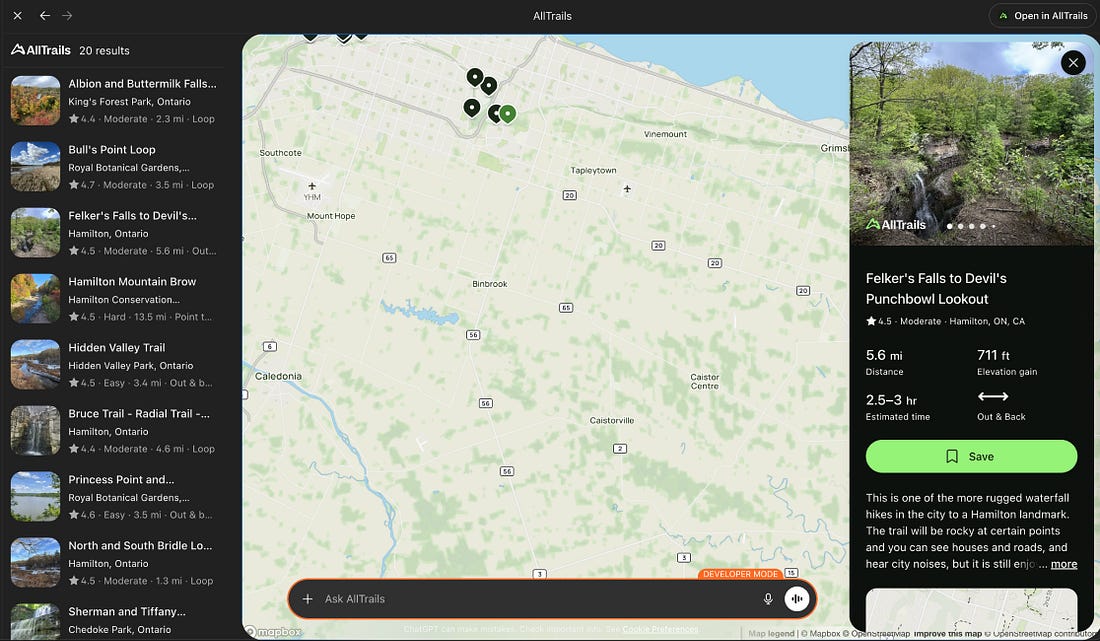This screenshot has height=641, width=1100.
Task: Click the mini map preview in detail card
Action: pyautogui.click(x=971, y=609)
